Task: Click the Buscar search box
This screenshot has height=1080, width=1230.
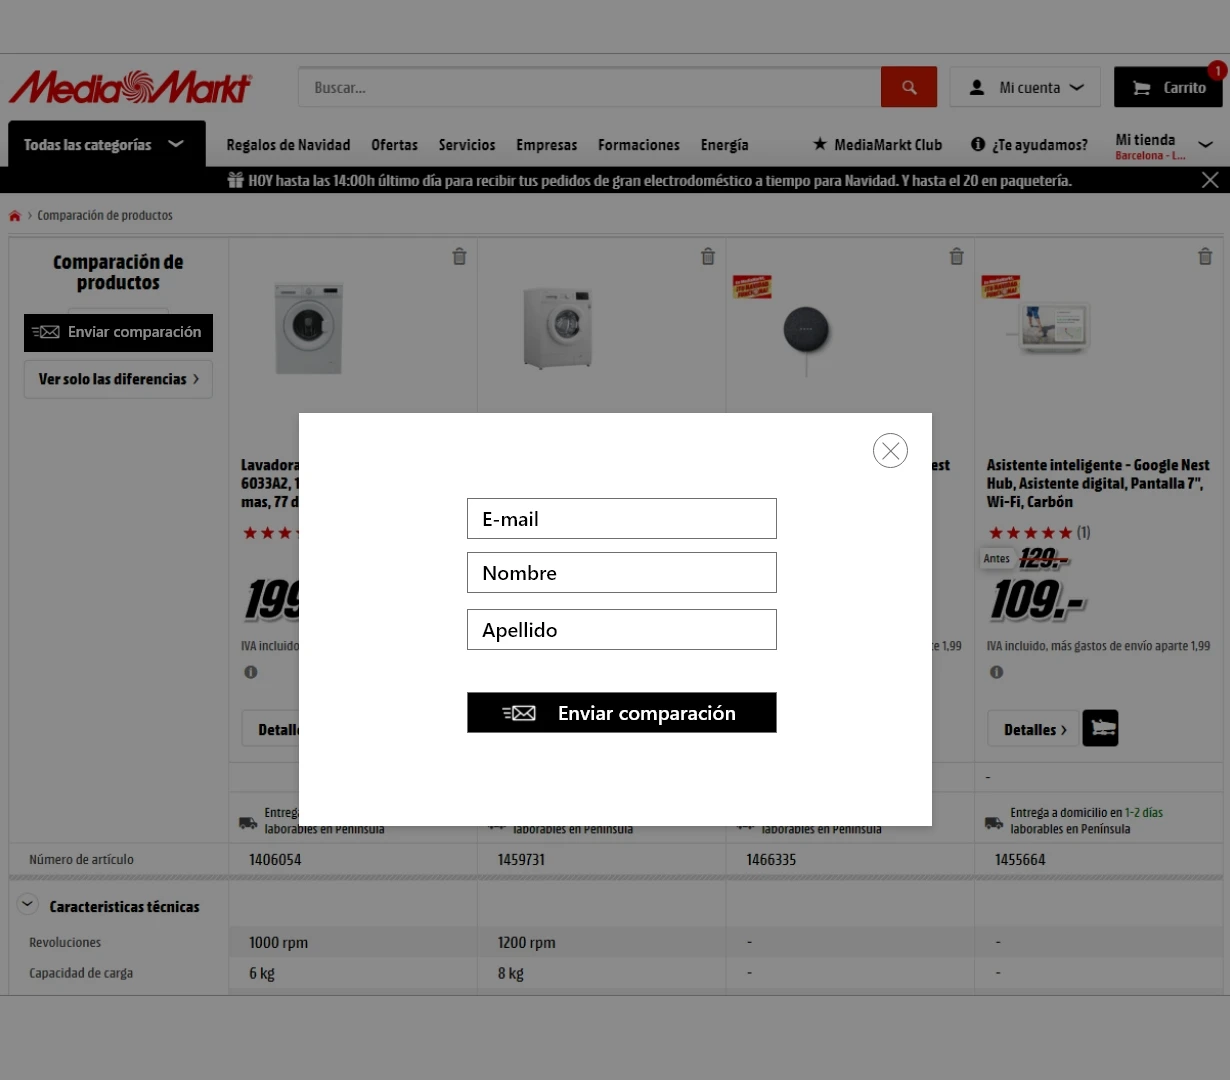Action: 590,87
